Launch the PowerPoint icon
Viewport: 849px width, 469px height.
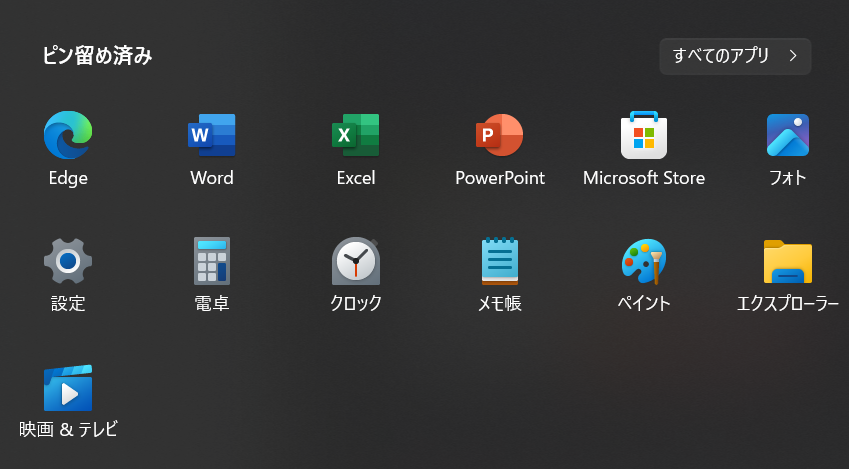[x=500, y=135]
